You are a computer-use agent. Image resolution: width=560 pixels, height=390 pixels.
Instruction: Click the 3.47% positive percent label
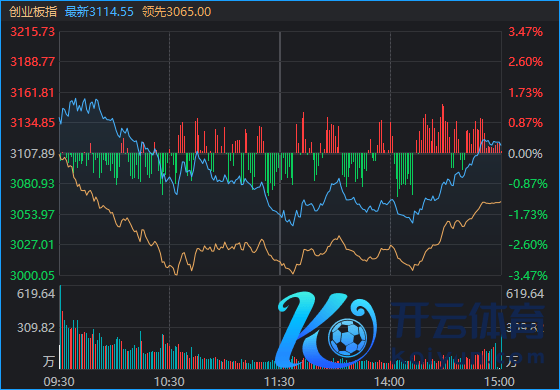click(x=525, y=32)
